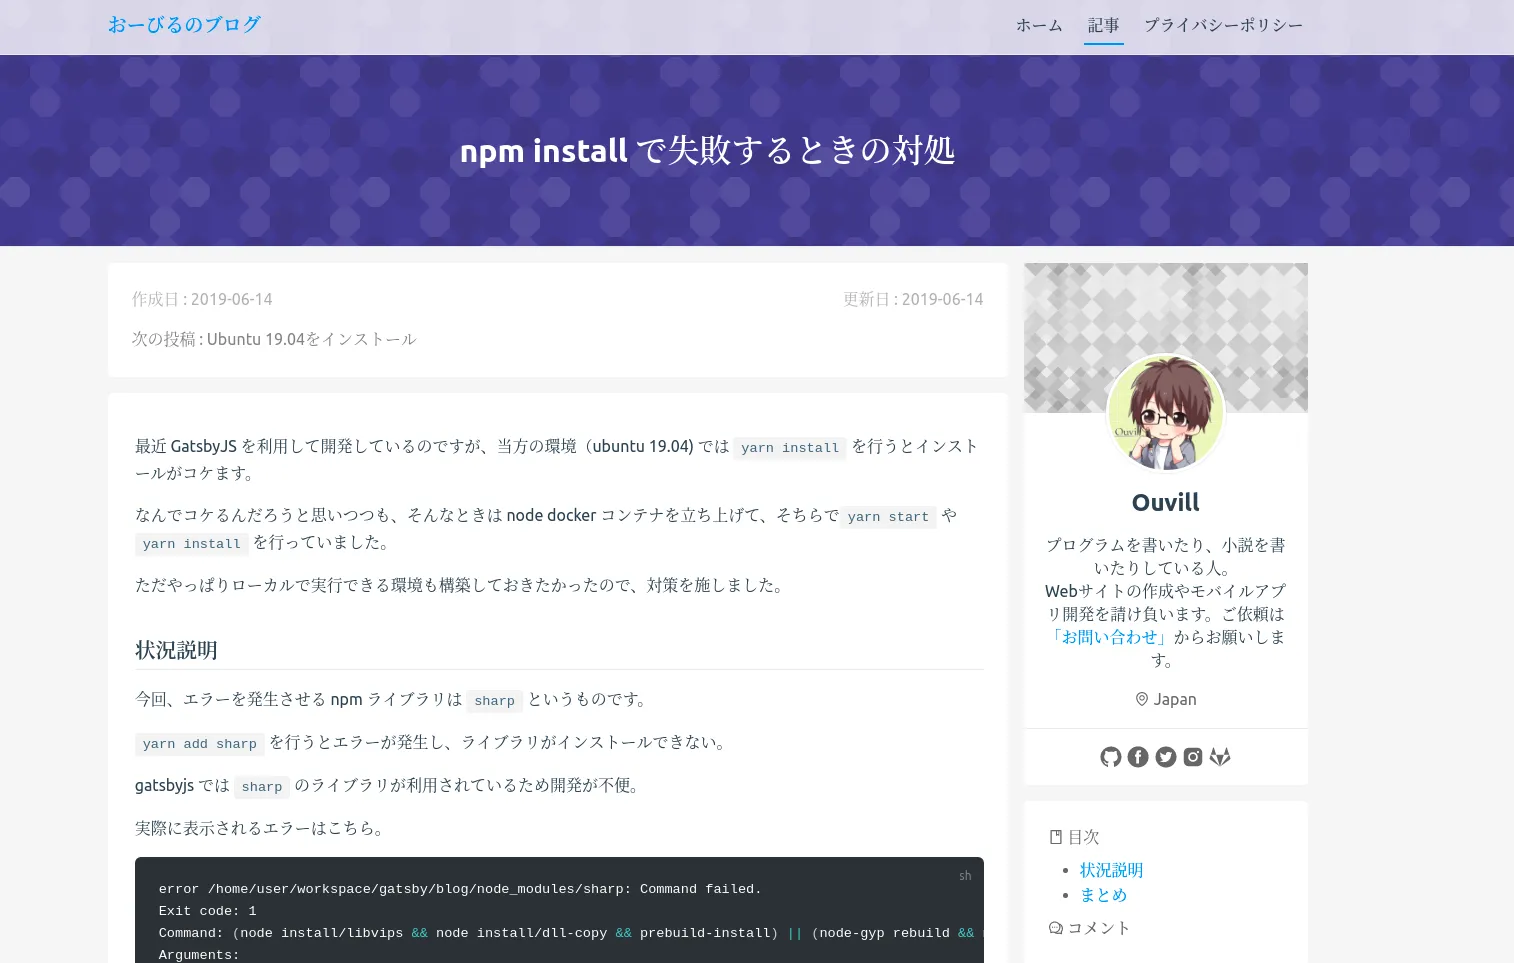The width and height of the screenshot is (1514, 963).
Task: Click the 作成日 : 2019-06-14 text
Action: tap(202, 299)
